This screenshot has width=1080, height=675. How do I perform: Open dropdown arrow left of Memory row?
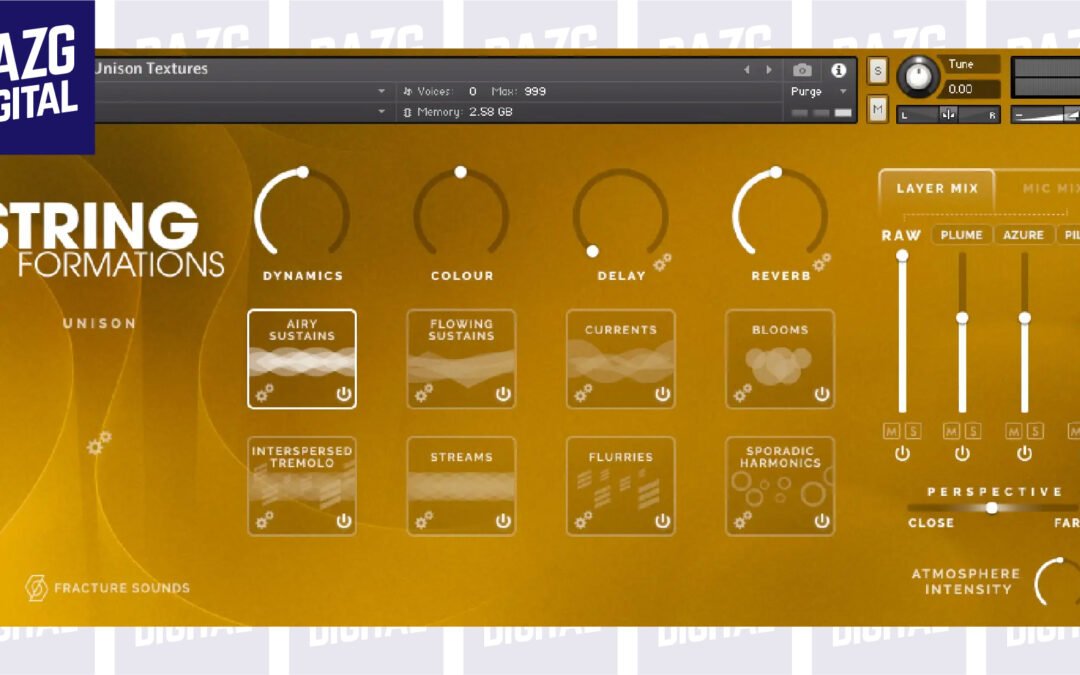coord(382,112)
